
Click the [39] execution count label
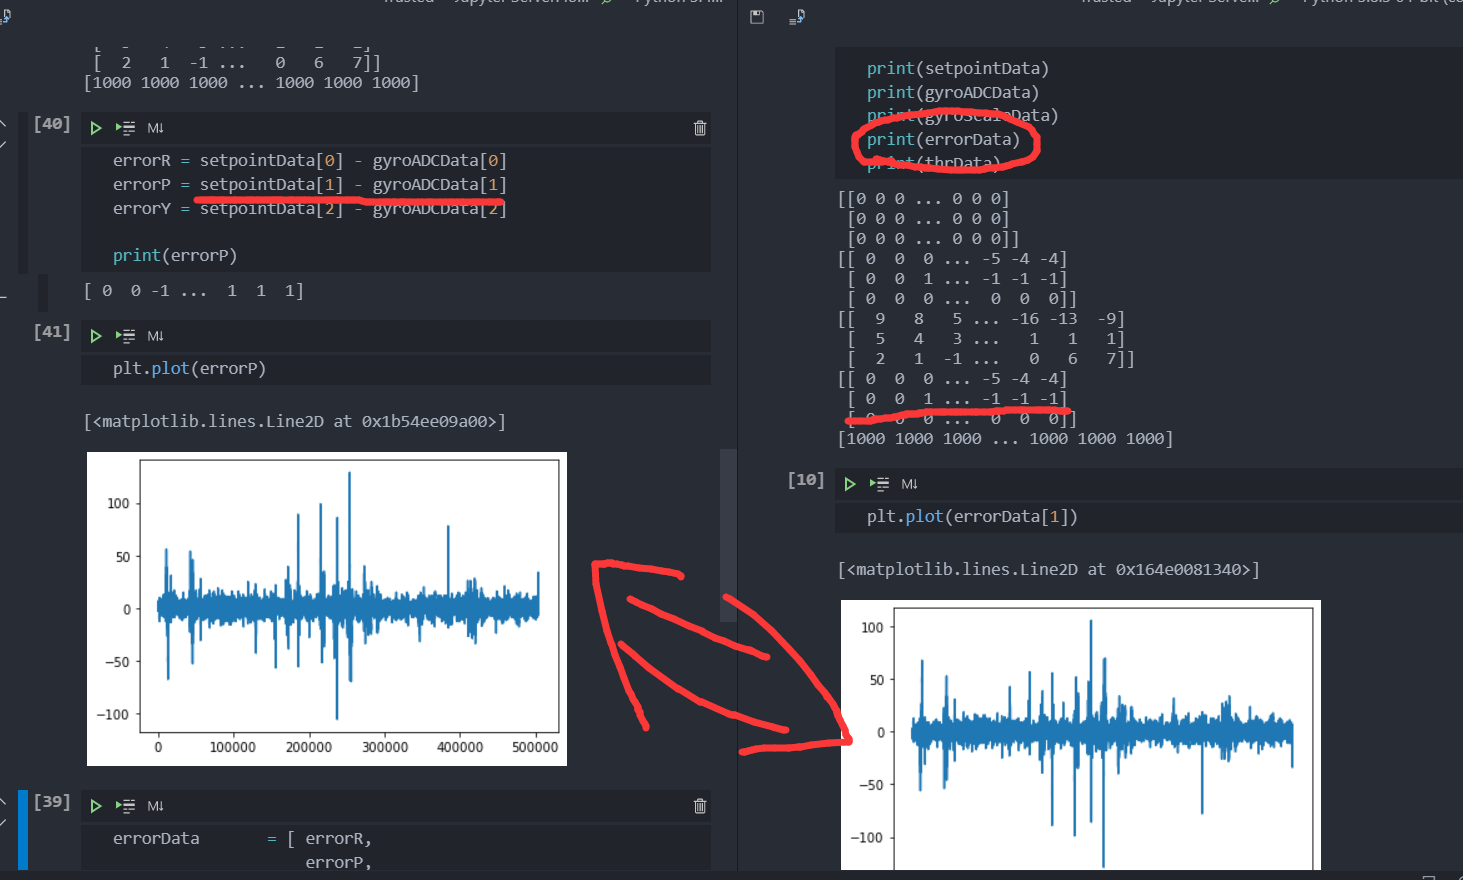52,802
